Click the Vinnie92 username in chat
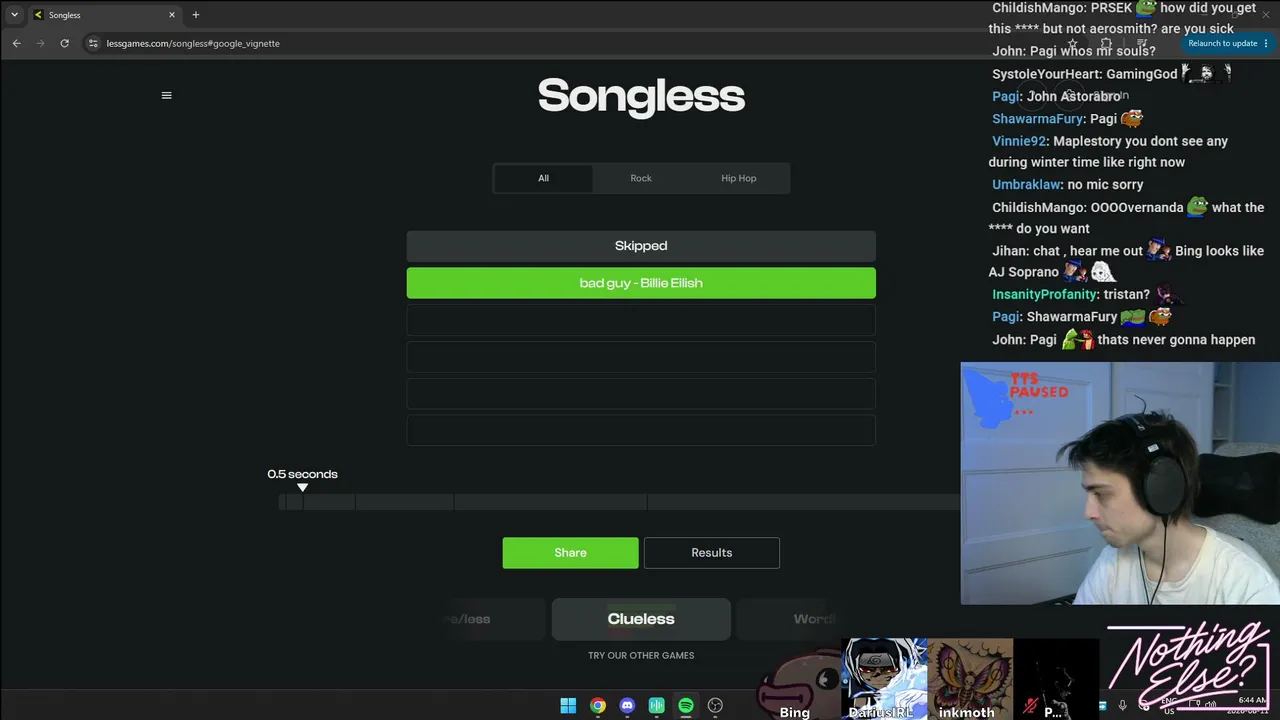This screenshot has width=1280, height=720. point(1019,142)
